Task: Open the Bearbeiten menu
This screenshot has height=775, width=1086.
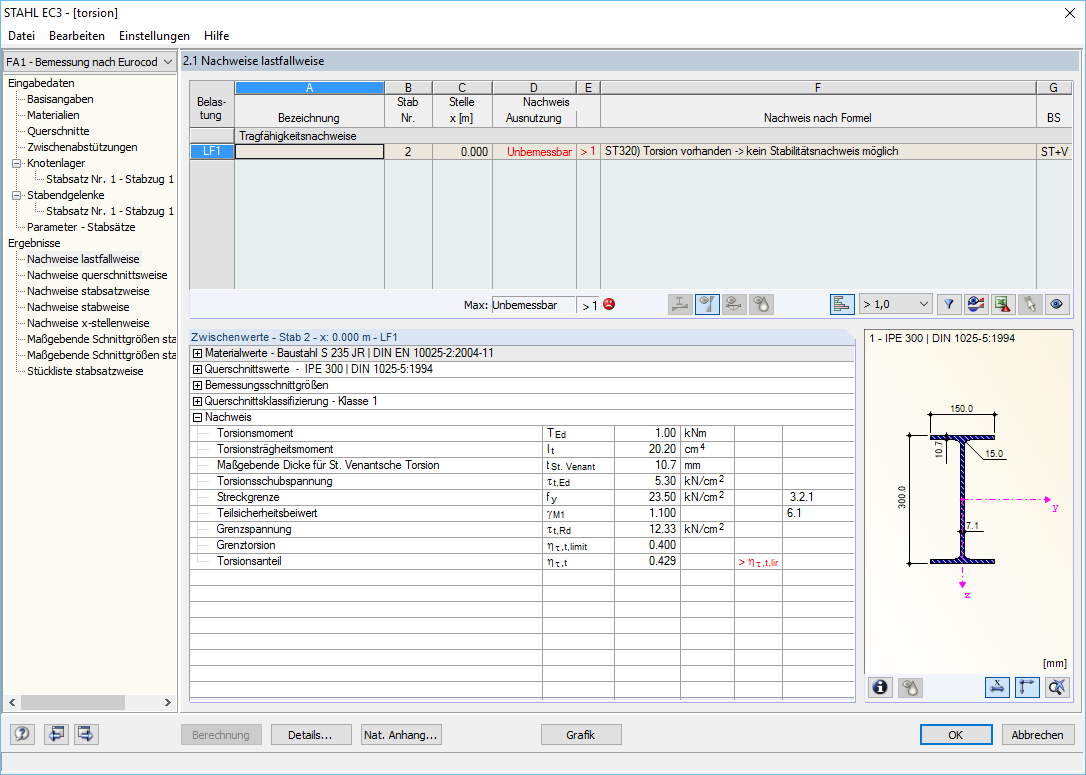Action: [77, 36]
